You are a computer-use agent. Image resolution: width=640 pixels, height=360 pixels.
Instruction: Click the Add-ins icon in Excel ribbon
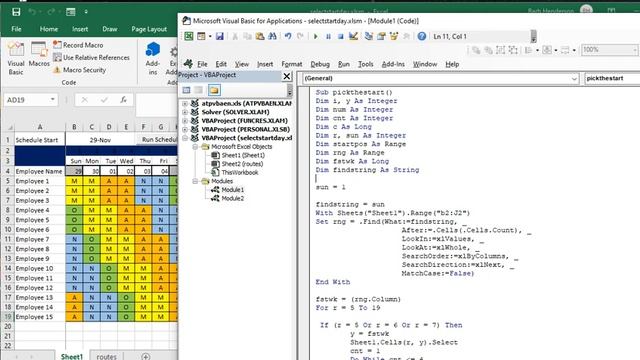[153, 58]
